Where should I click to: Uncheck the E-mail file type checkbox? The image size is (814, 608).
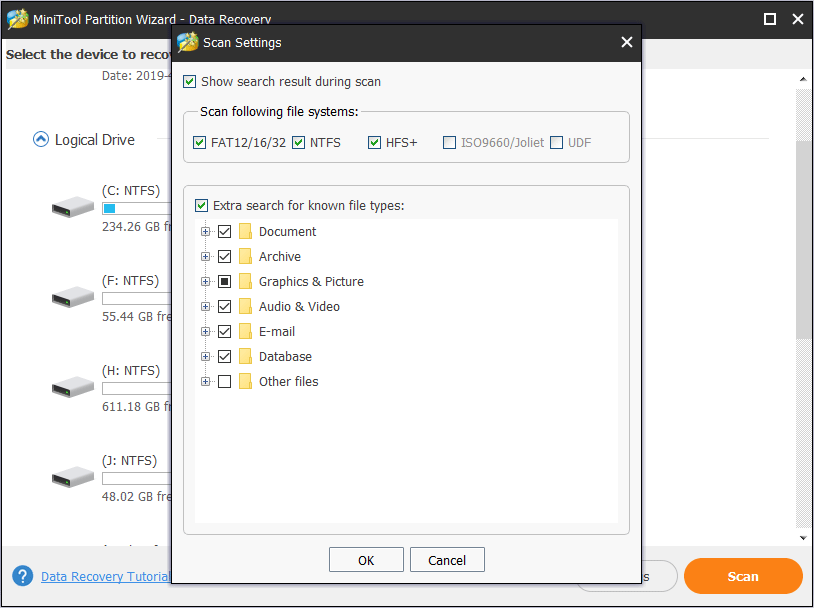pyautogui.click(x=224, y=331)
